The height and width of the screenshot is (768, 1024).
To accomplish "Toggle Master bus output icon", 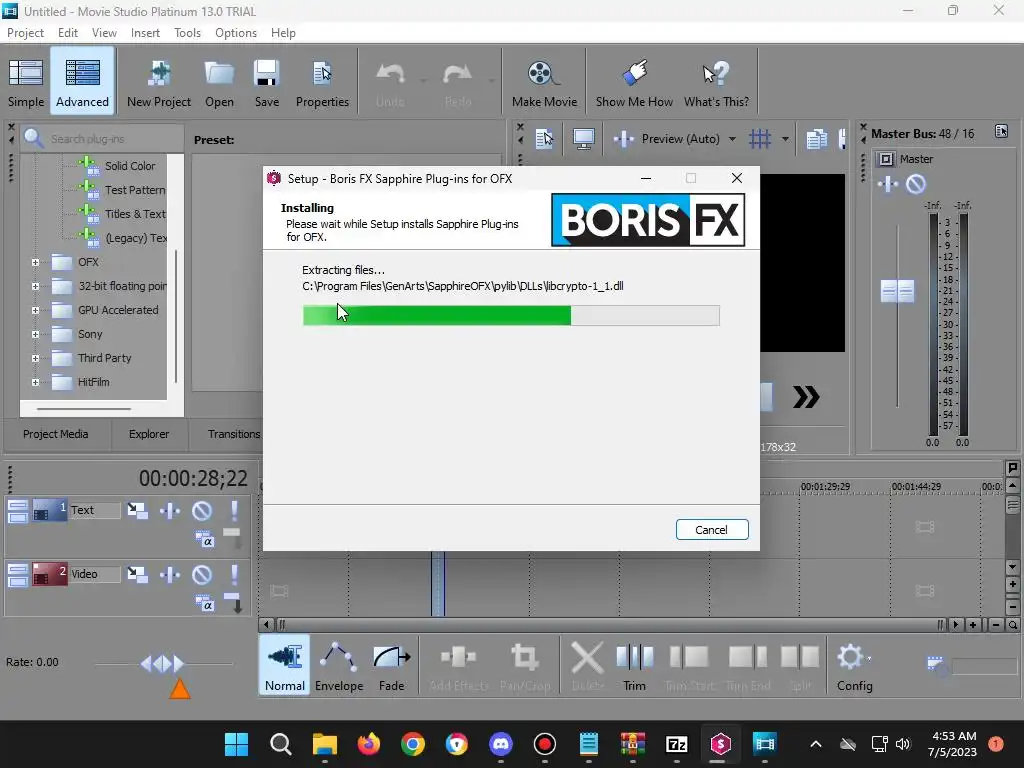I will click(886, 159).
